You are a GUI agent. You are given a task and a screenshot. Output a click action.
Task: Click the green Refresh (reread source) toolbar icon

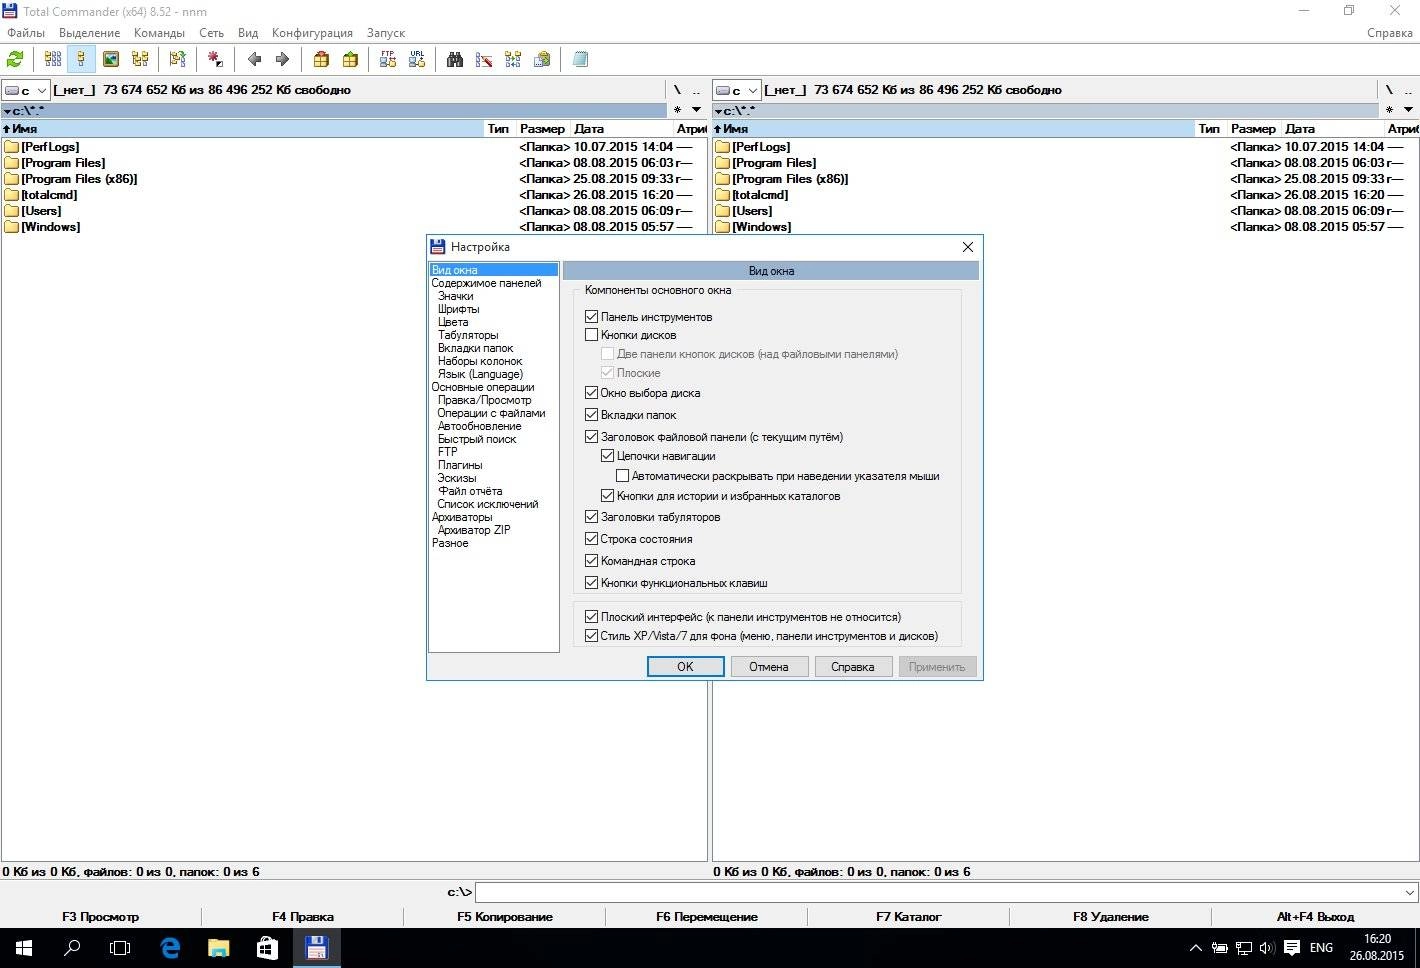coord(15,59)
